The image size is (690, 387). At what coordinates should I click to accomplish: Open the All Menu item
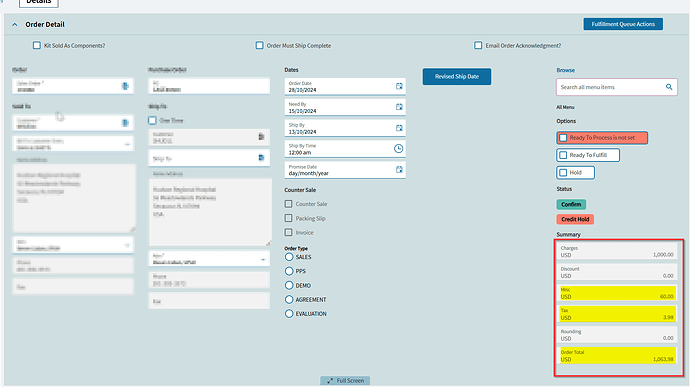pos(565,107)
